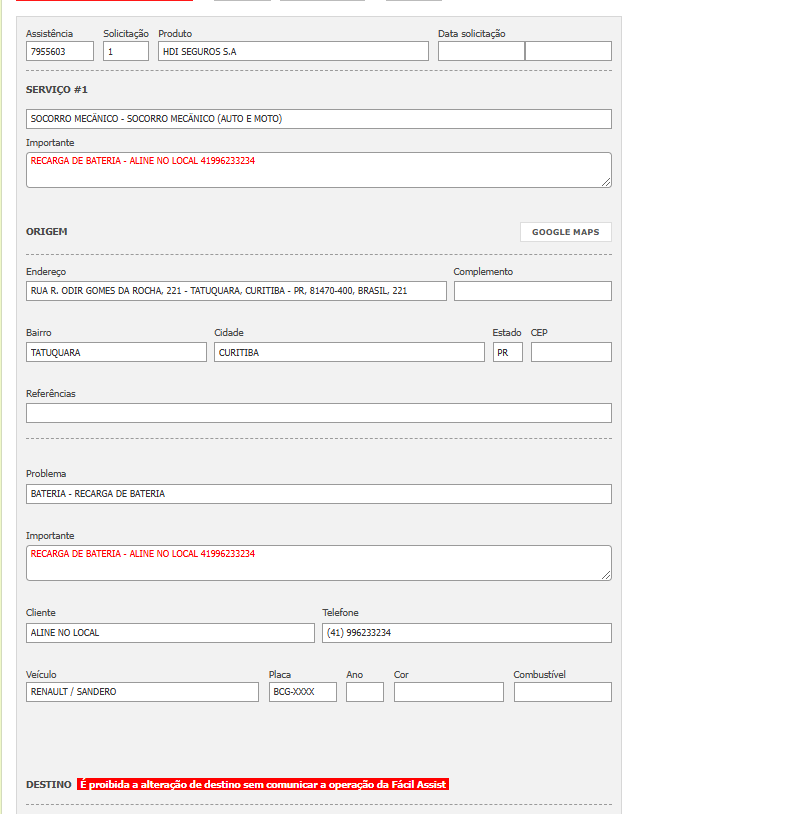Click the Cidade field showing CURITIBA
The height and width of the screenshot is (814, 801).
pos(349,352)
